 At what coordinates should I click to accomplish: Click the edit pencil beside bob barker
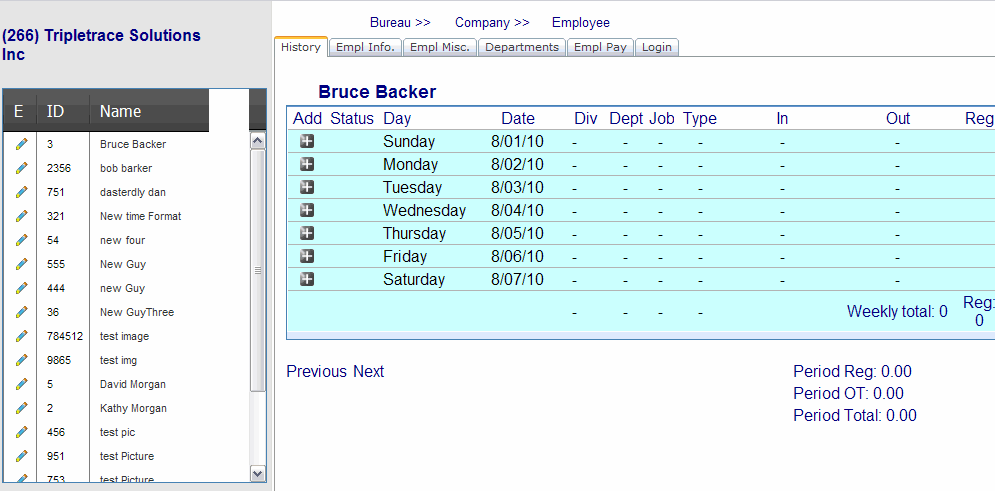pos(21,168)
